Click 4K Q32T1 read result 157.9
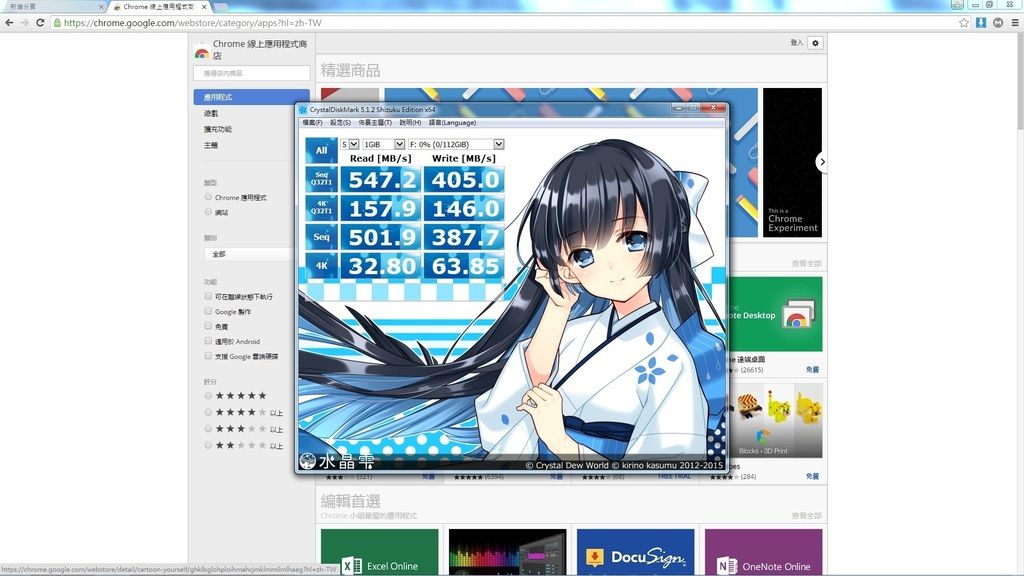Screen dimensions: 1024x576 pyautogui.click(x=381, y=208)
